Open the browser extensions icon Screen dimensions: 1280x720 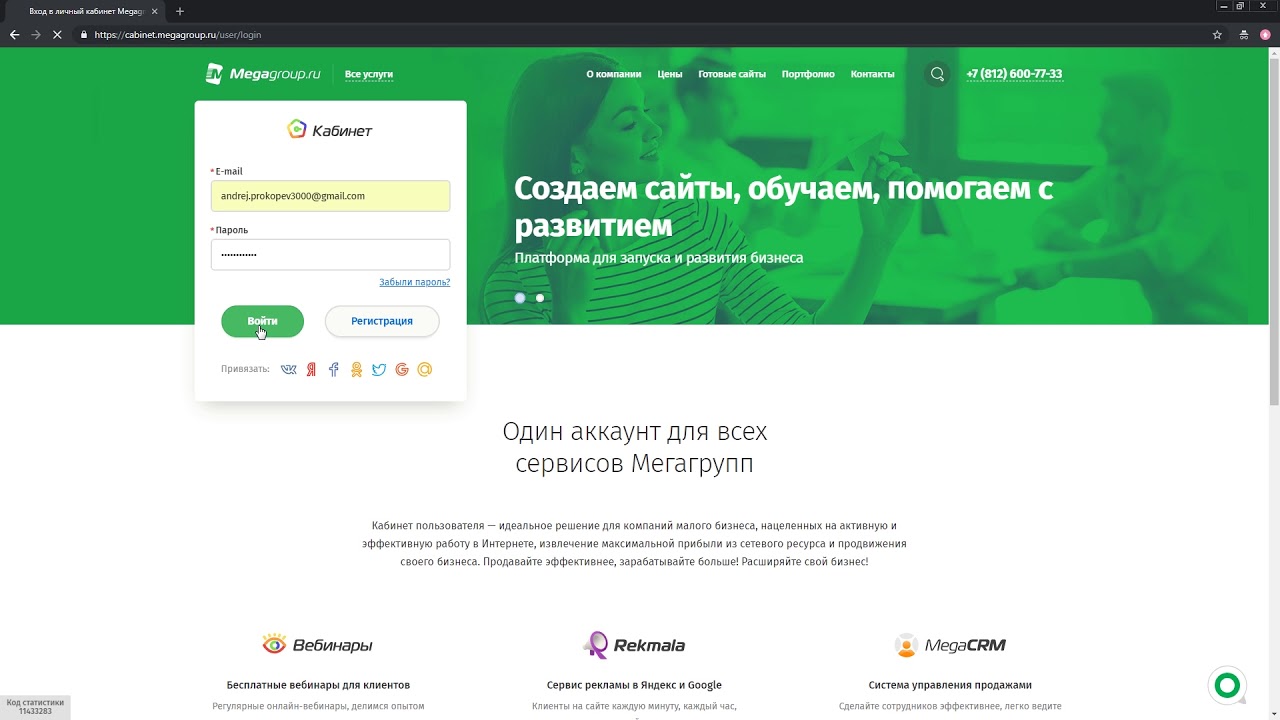click(1243, 34)
